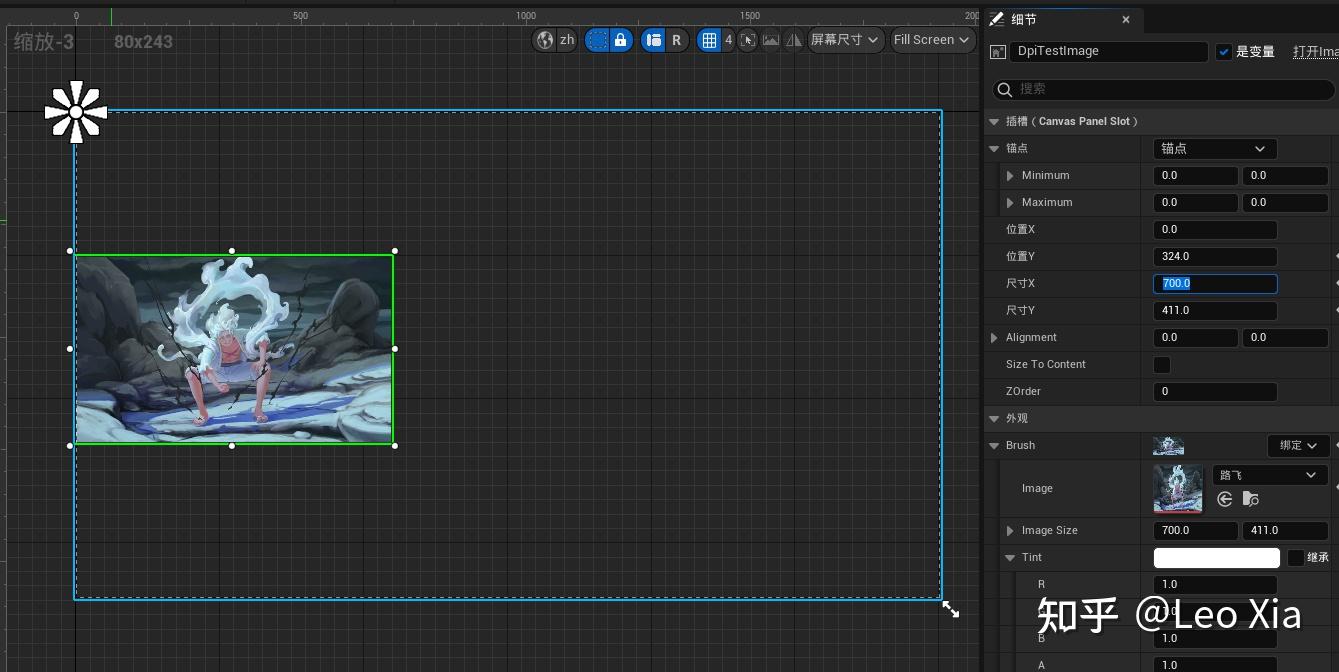Click the 尺寸Y field showing 411.0
The height and width of the screenshot is (672, 1339).
[1215, 310]
